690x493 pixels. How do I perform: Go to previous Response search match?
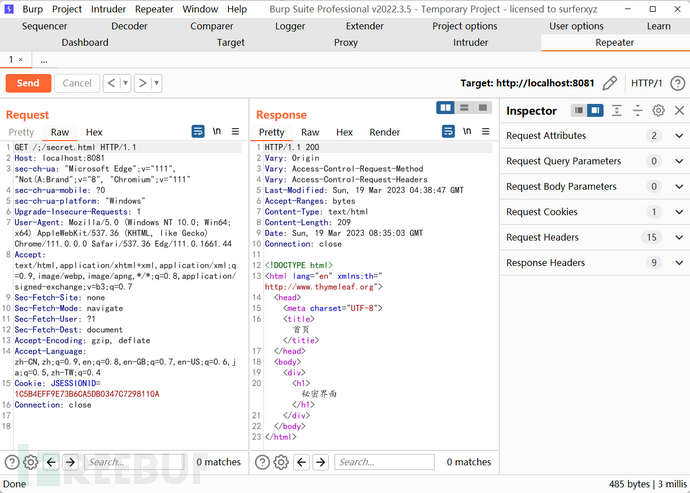301,462
